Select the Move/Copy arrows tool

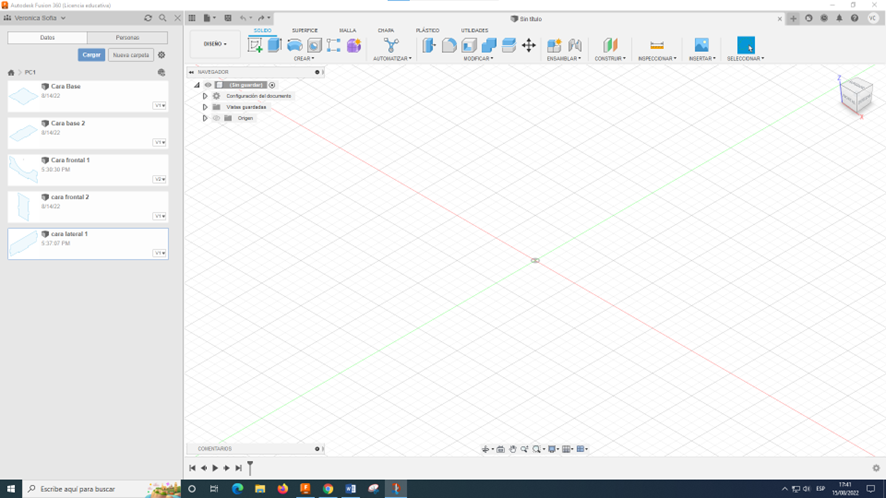click(528, 45)
